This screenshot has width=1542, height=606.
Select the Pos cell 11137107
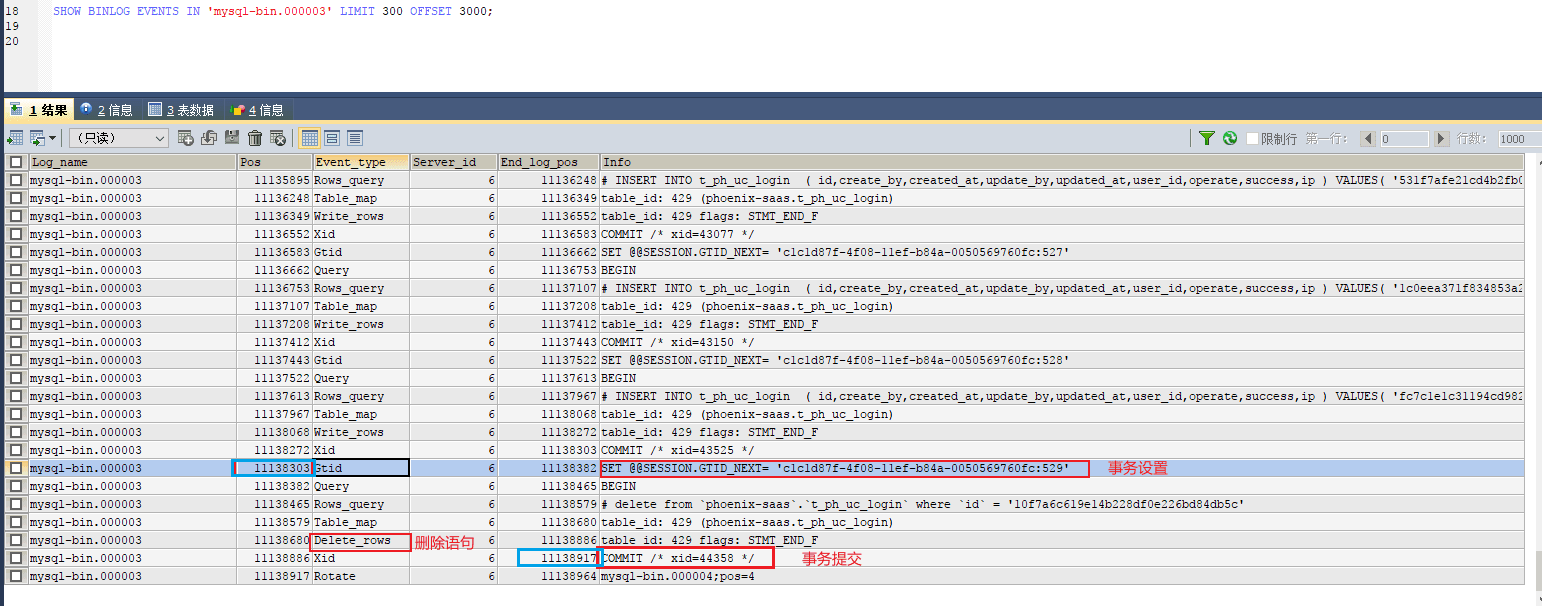click(275, 306)
